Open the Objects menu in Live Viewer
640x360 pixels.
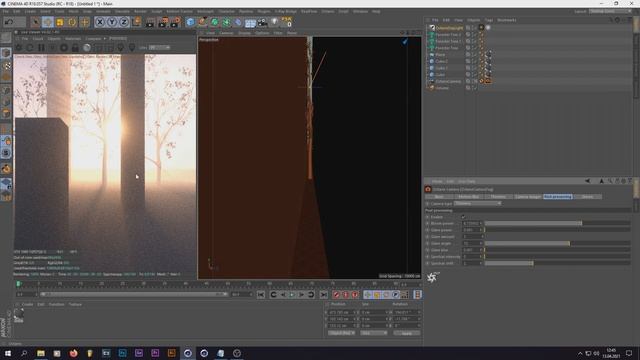coord(54,39)
